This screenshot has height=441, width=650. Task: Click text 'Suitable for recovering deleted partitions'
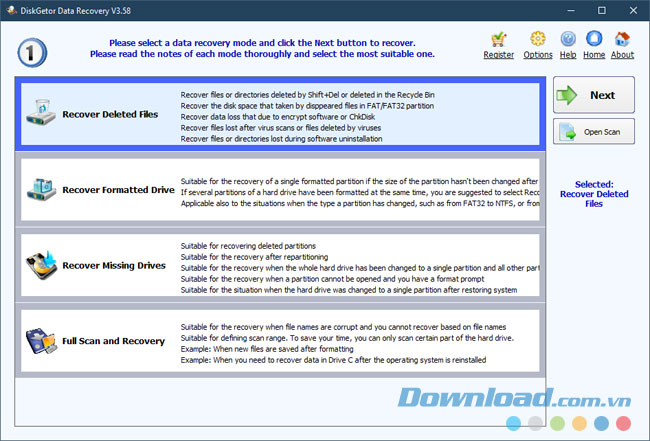click(x=248, y=246)
